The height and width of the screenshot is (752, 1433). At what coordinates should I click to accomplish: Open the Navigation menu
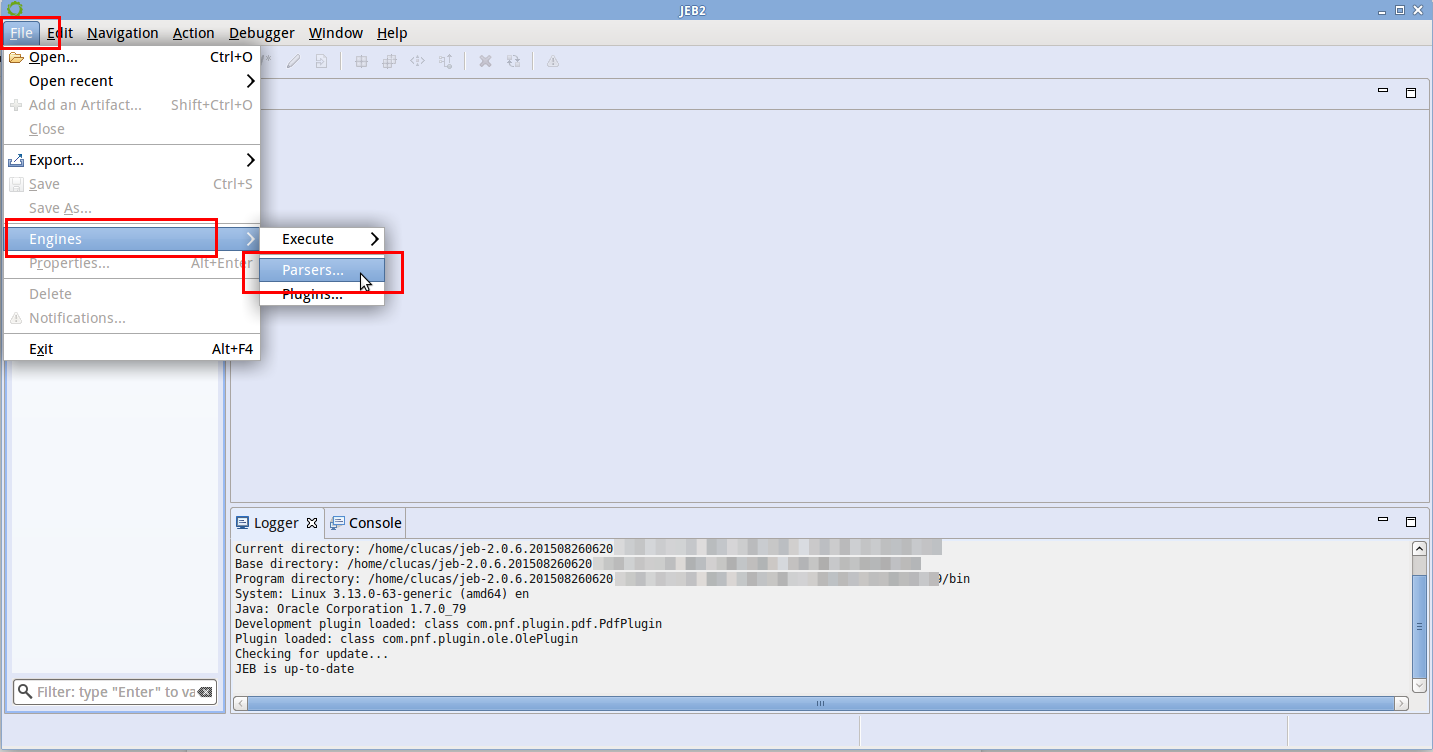[x=123, y=33]
